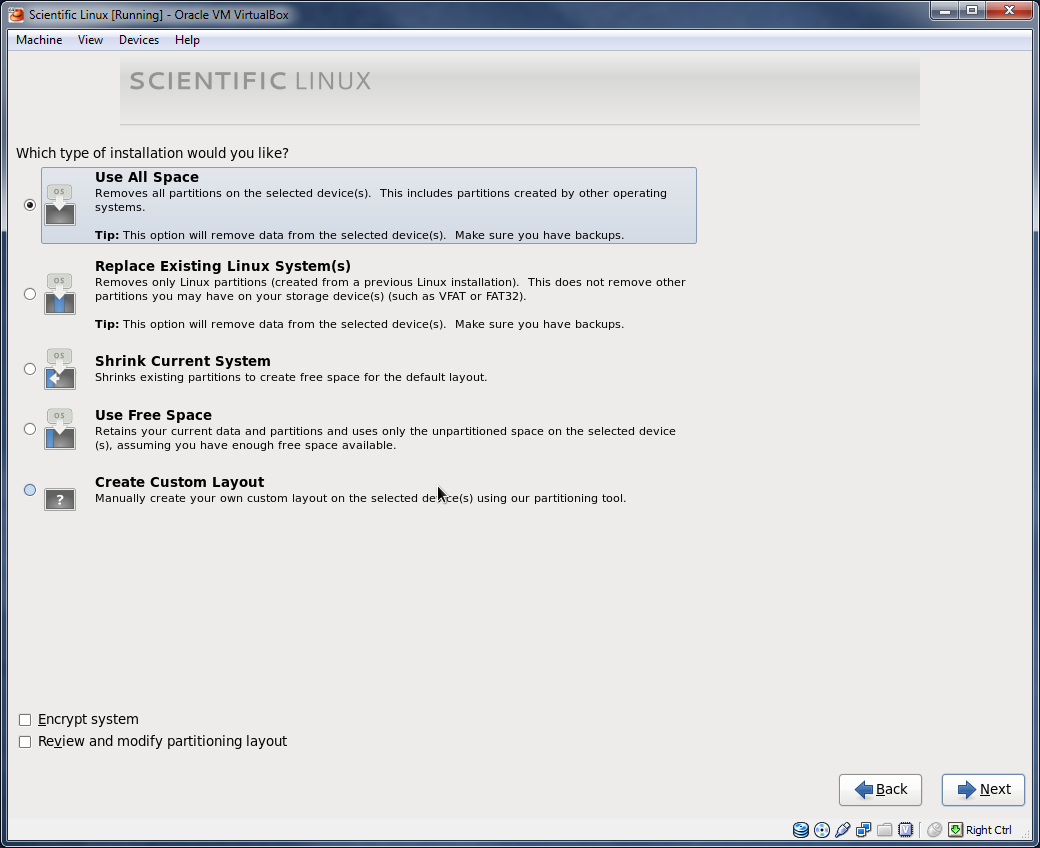This screenshot has height=848, width=1040.
Task: Pick the Use Free Space radio button
Action: [x=30, y=429]
